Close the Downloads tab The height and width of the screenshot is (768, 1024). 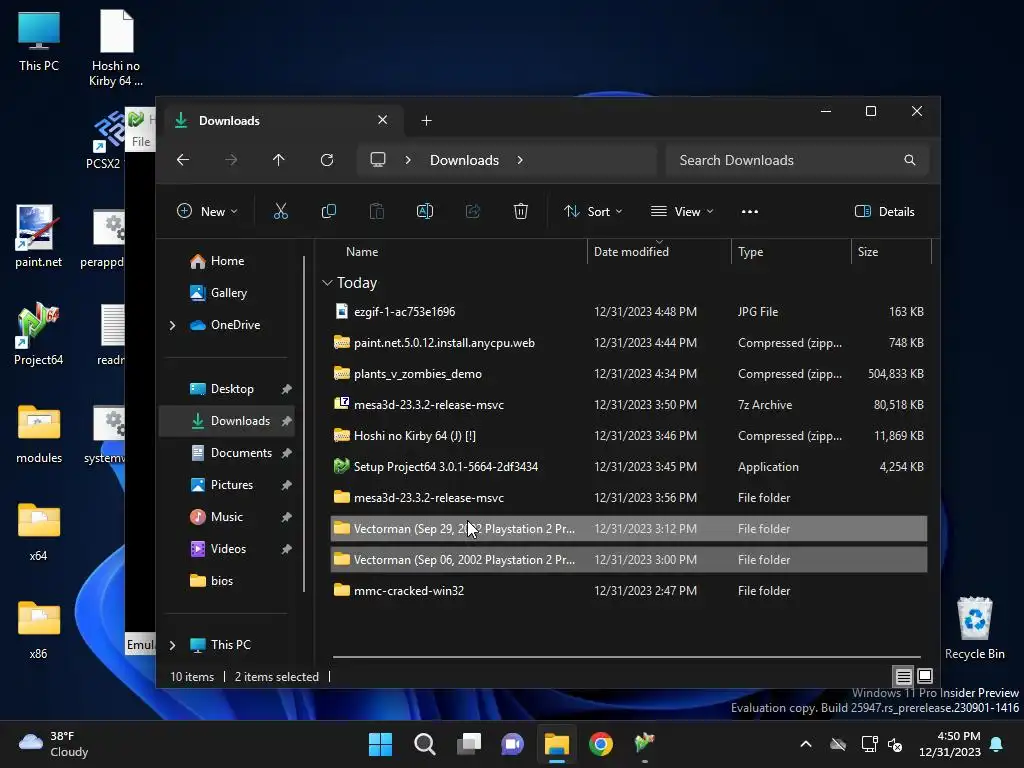(383, 120)
